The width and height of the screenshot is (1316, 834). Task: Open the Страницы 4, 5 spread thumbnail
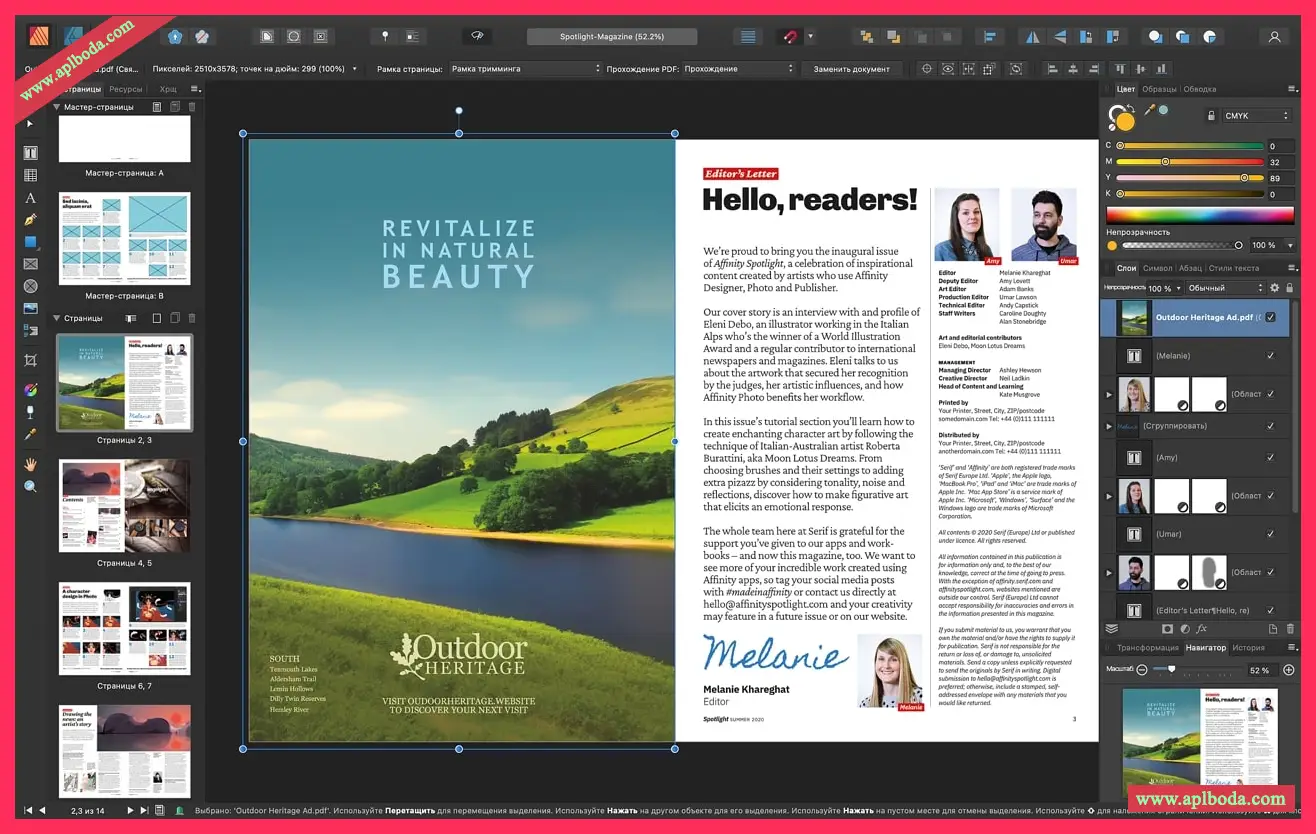(x=124, y=506)
